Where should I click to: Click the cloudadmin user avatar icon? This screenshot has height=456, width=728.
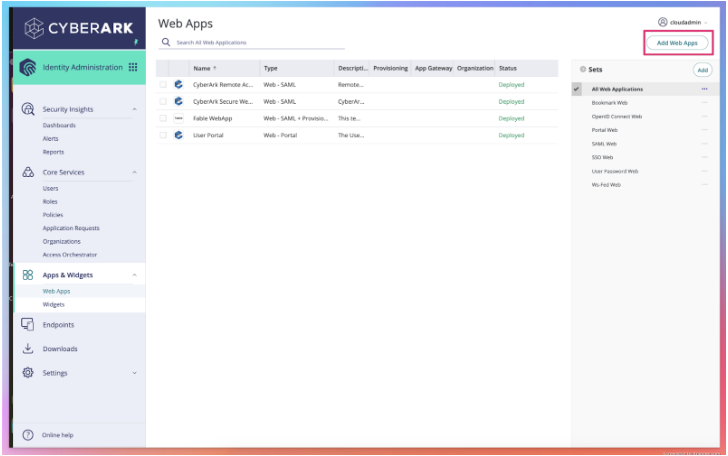tap(663, 22)
